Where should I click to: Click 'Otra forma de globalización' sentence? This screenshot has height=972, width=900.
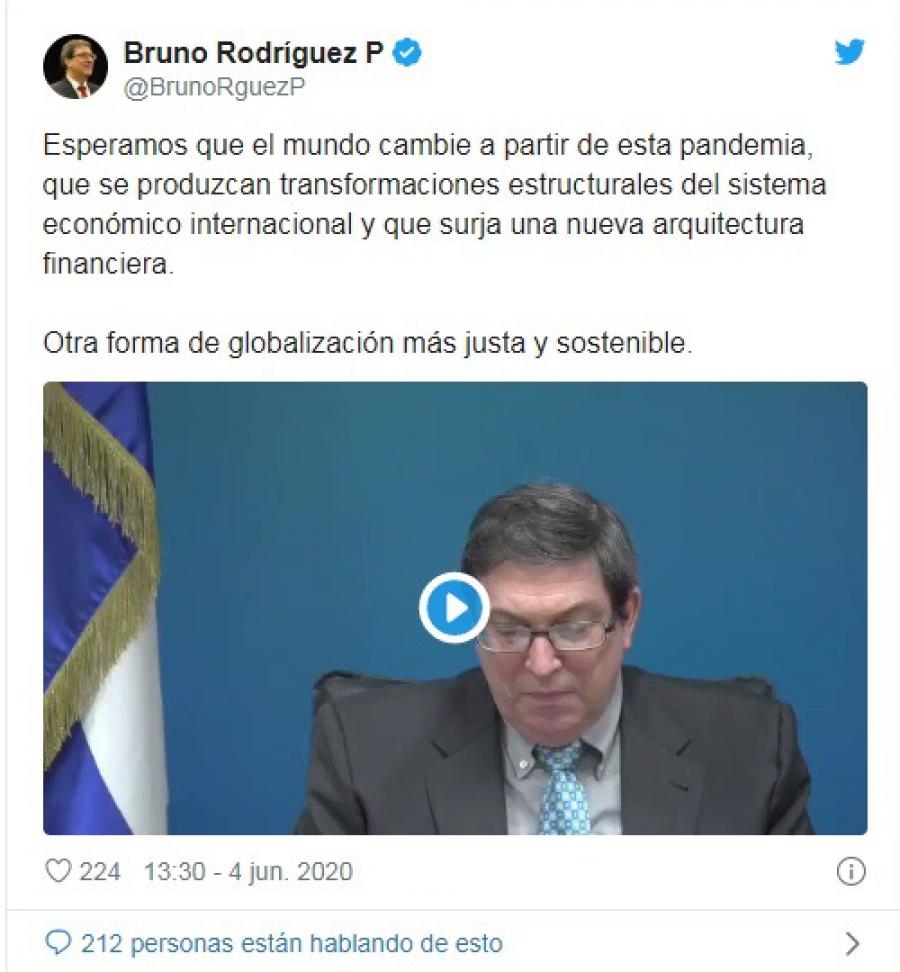[x=368, y=343]
